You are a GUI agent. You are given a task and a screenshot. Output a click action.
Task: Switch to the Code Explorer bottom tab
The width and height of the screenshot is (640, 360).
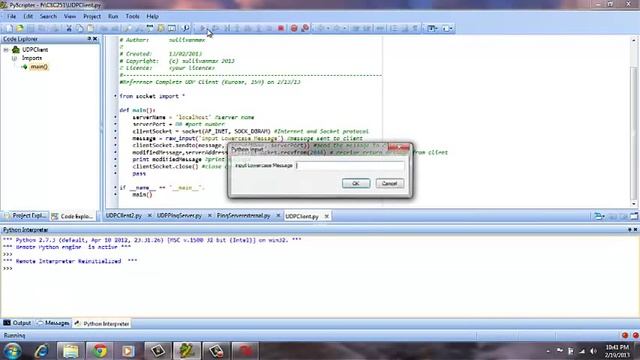click(x=73, y=216)
